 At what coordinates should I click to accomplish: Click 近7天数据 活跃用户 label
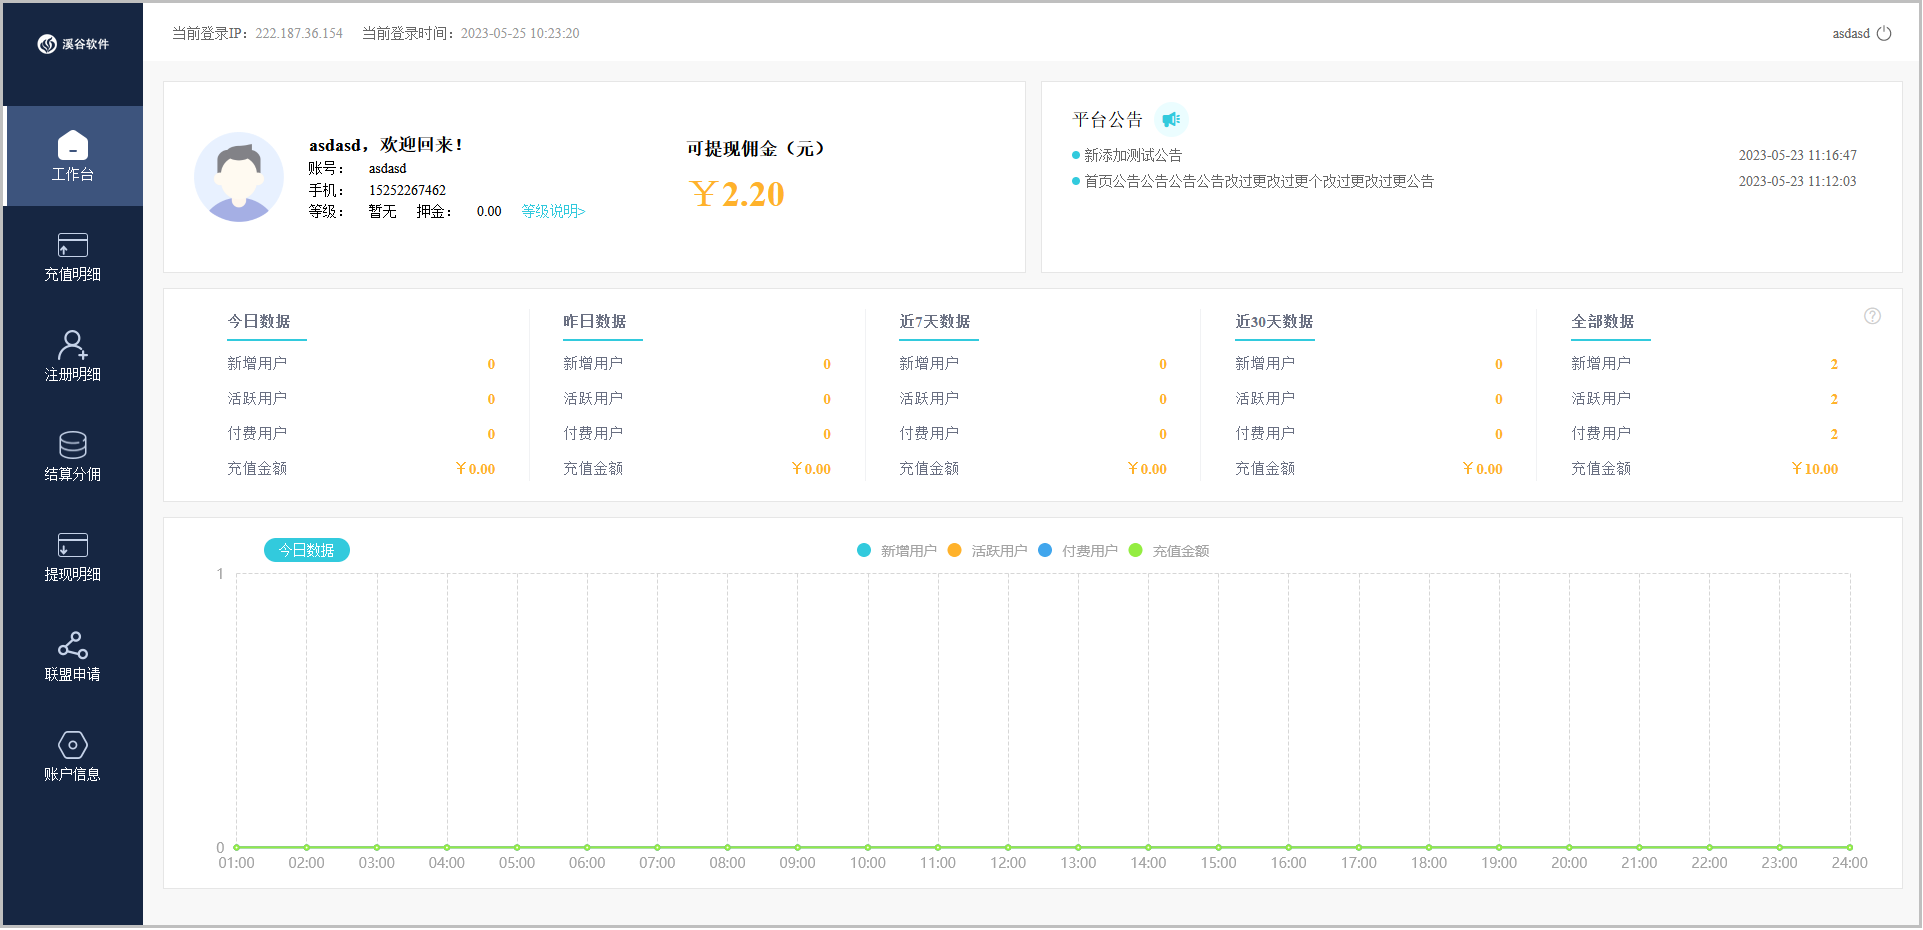click(x=929, y=398)
